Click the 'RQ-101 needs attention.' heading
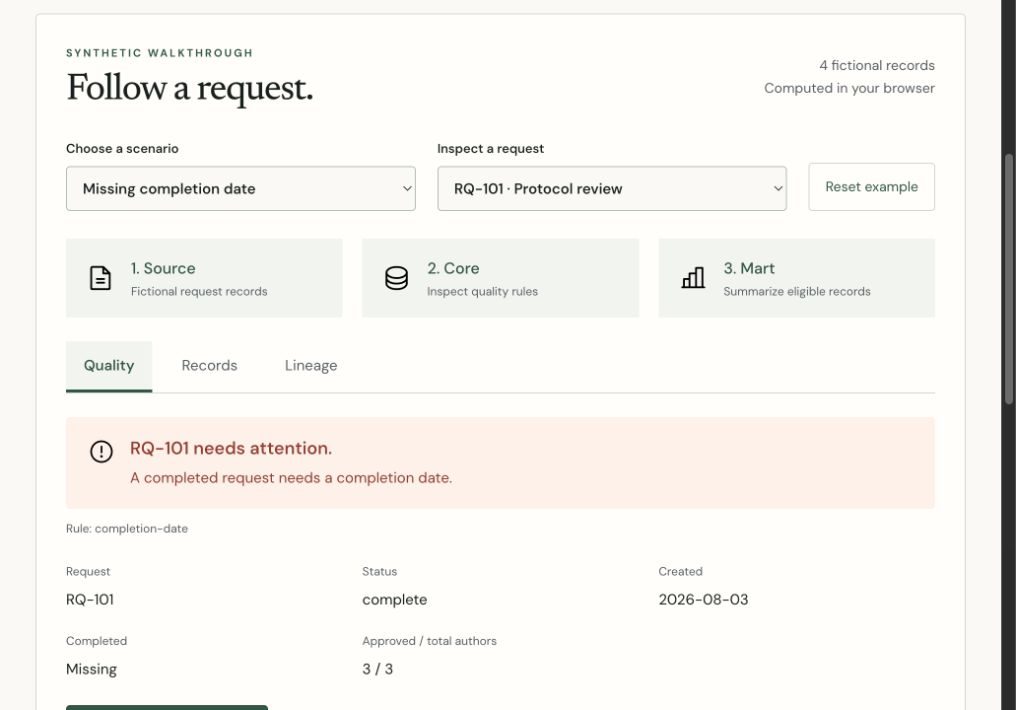This screenshot has width=1016, height=710. click(x=231, y=448)
